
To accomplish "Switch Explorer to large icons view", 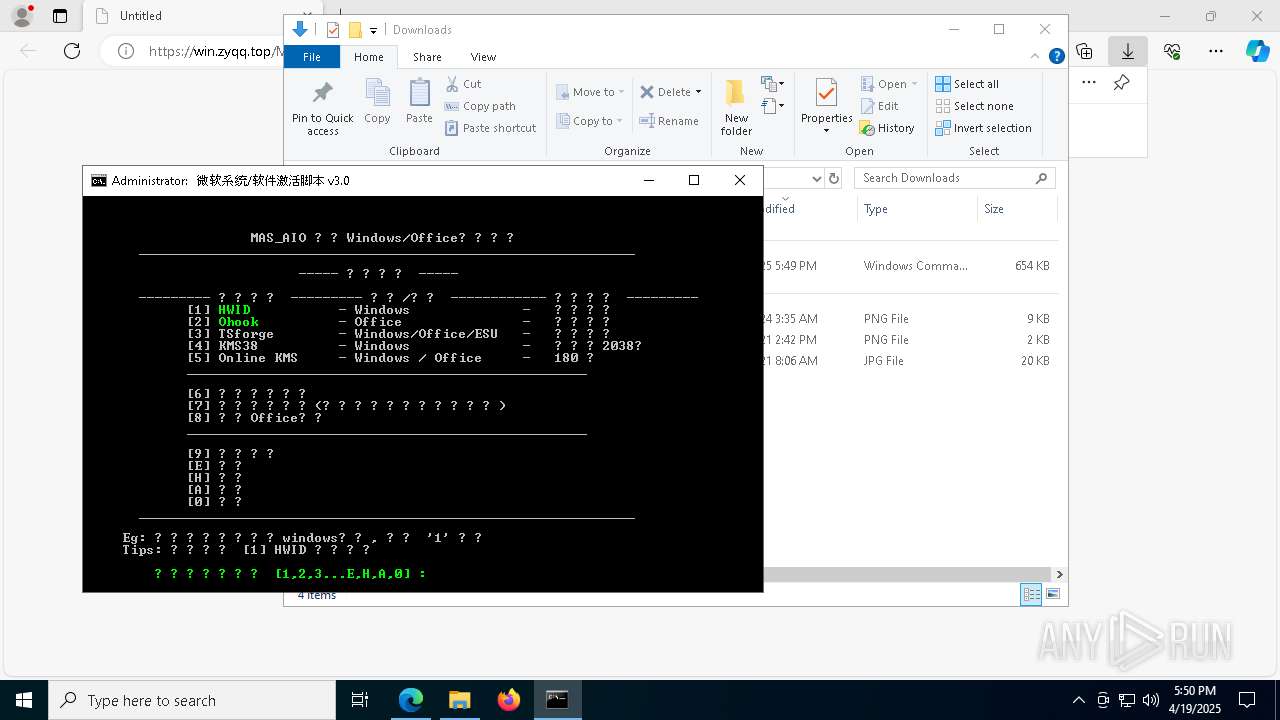I will [x=1053, y=595].
